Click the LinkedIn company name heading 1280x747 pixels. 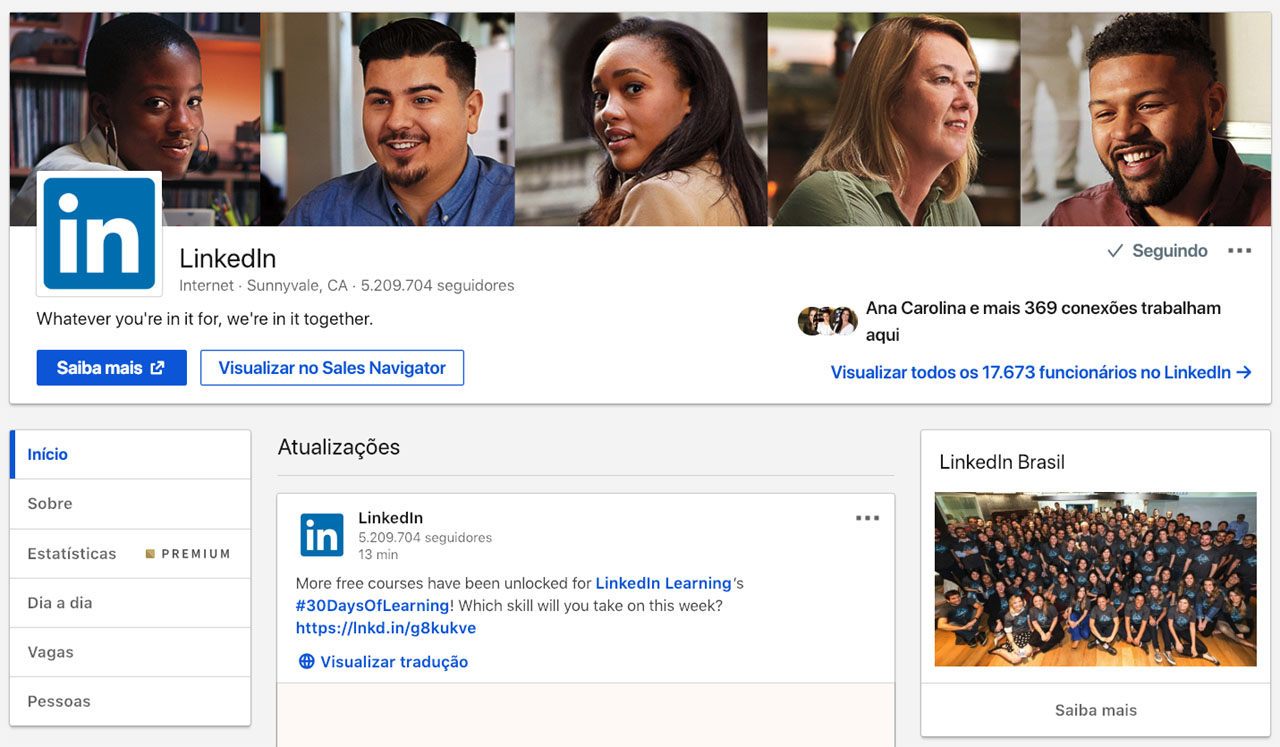[227, 258]
